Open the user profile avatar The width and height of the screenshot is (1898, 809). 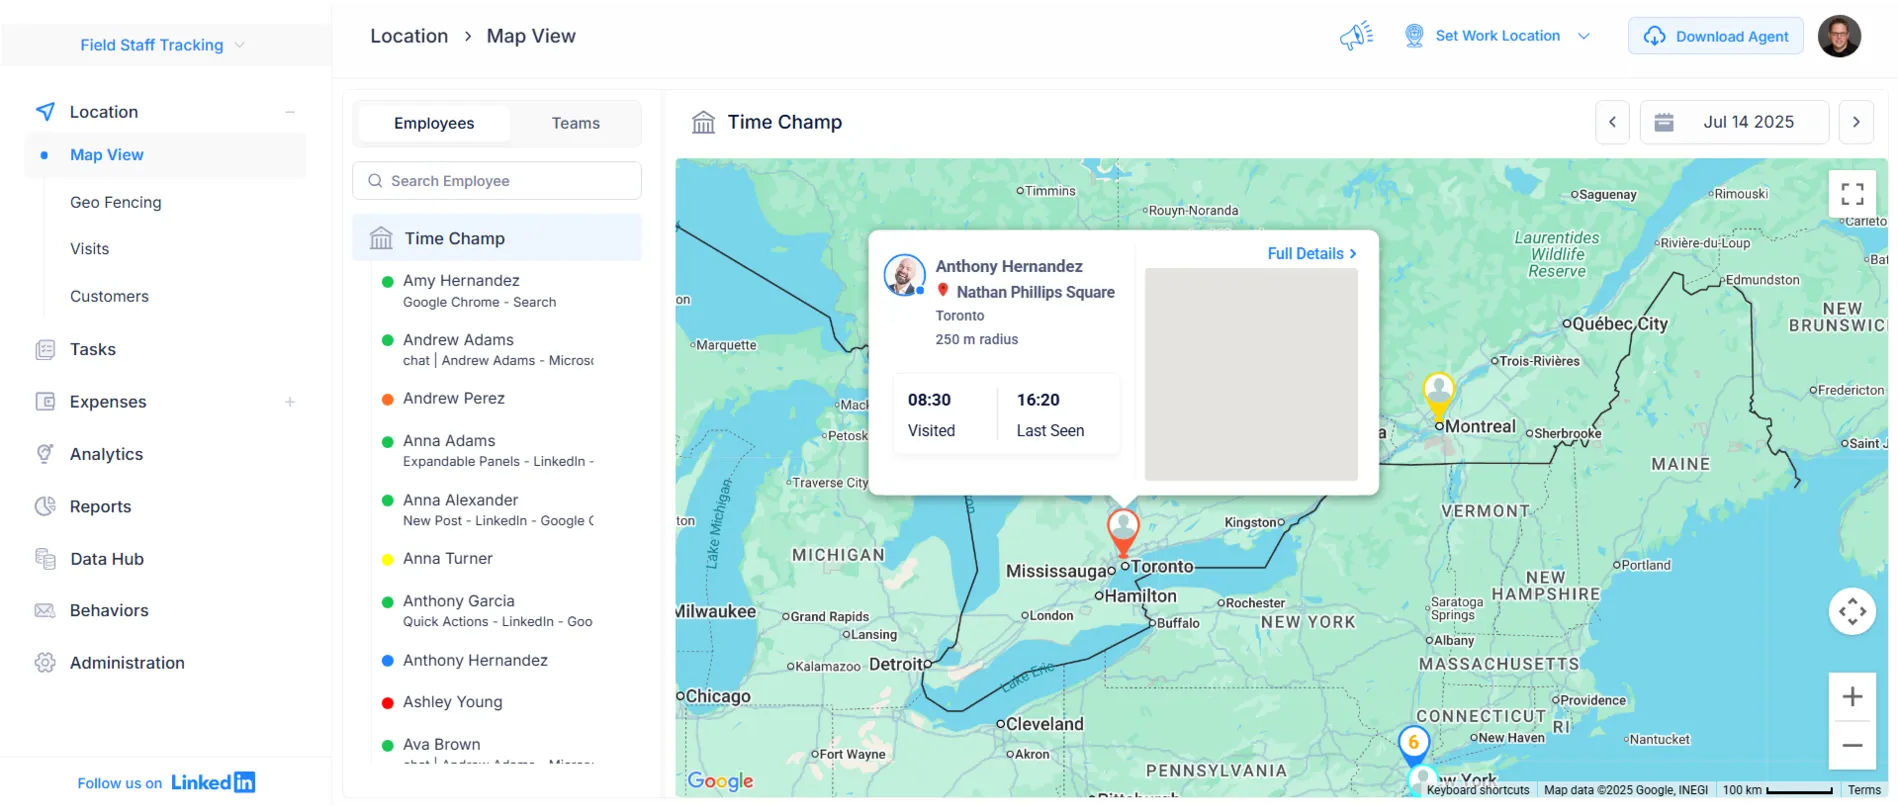[1839, 36]
